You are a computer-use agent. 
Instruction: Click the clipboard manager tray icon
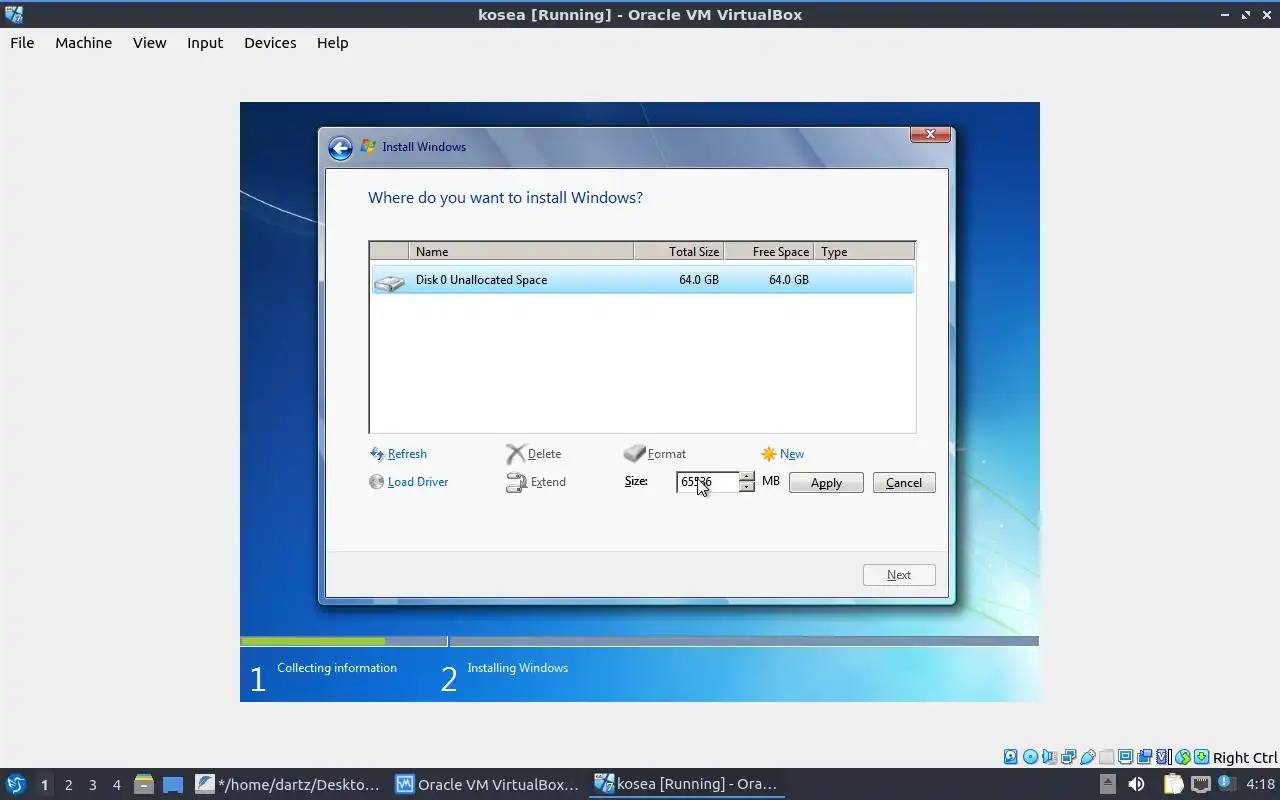pos(1173,784)
